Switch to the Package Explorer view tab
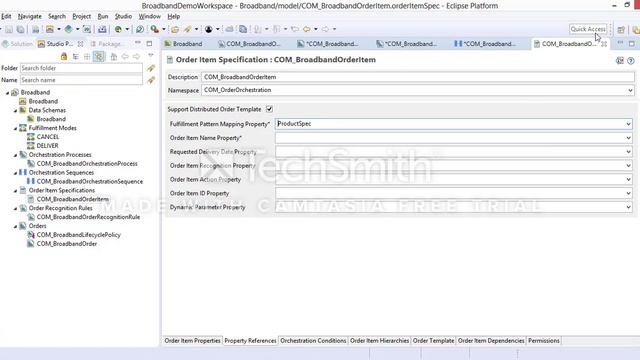 pyautogui.click(x=107, y=44)
